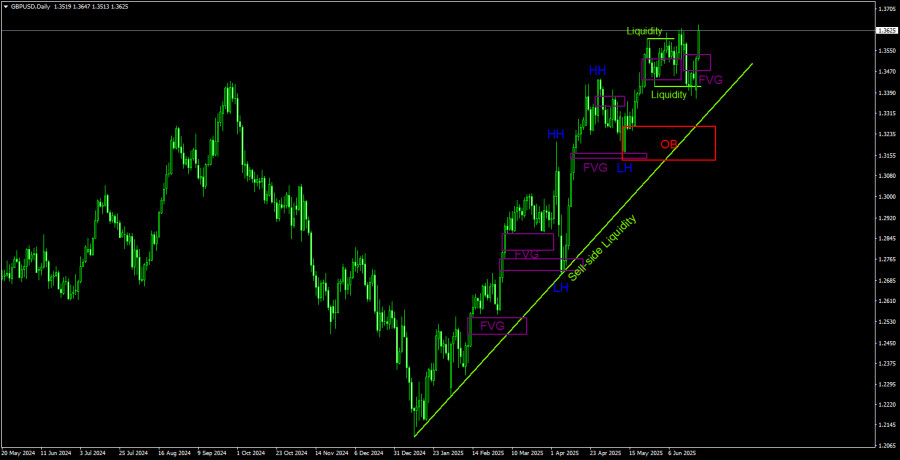Click the 1.2065 price scale label
The height and width of the screenshot is (460, 900).
coord(887,446)
